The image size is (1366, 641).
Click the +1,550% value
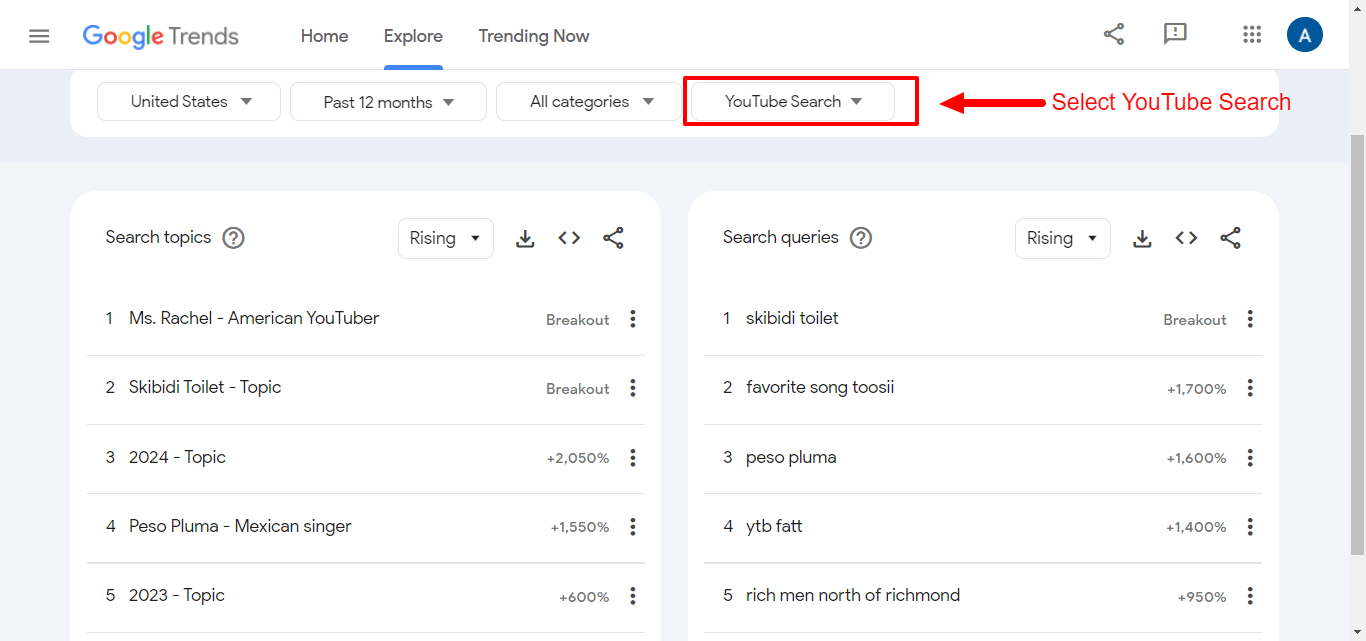[580, 527]
